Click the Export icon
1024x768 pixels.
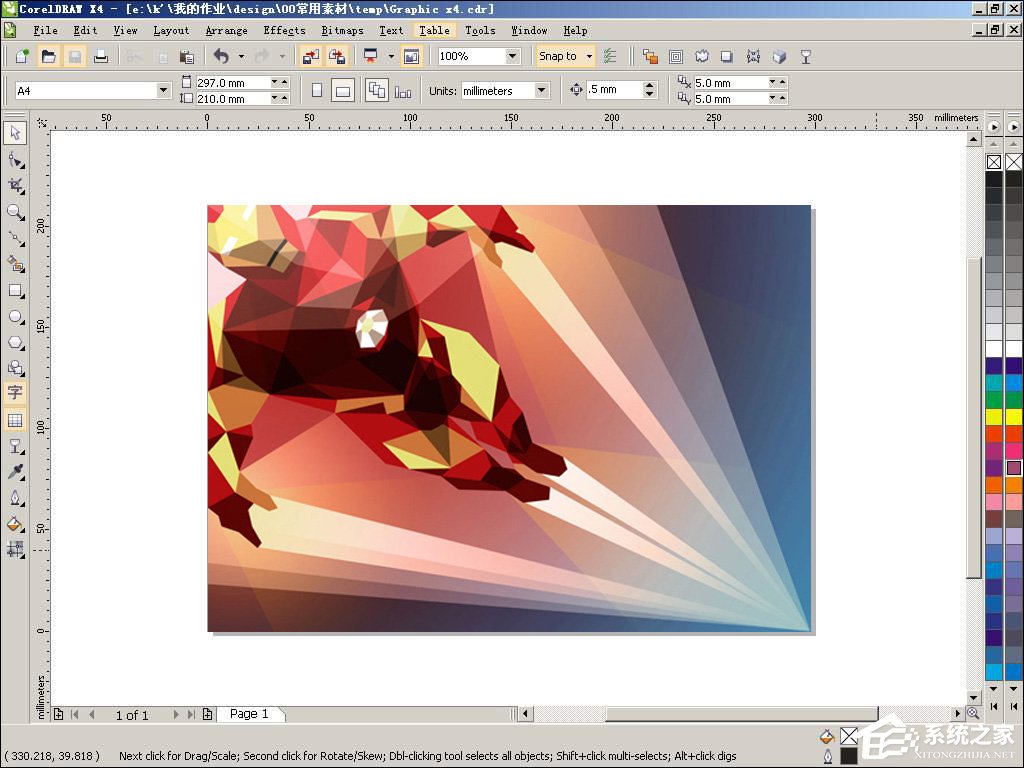point(337,57)
